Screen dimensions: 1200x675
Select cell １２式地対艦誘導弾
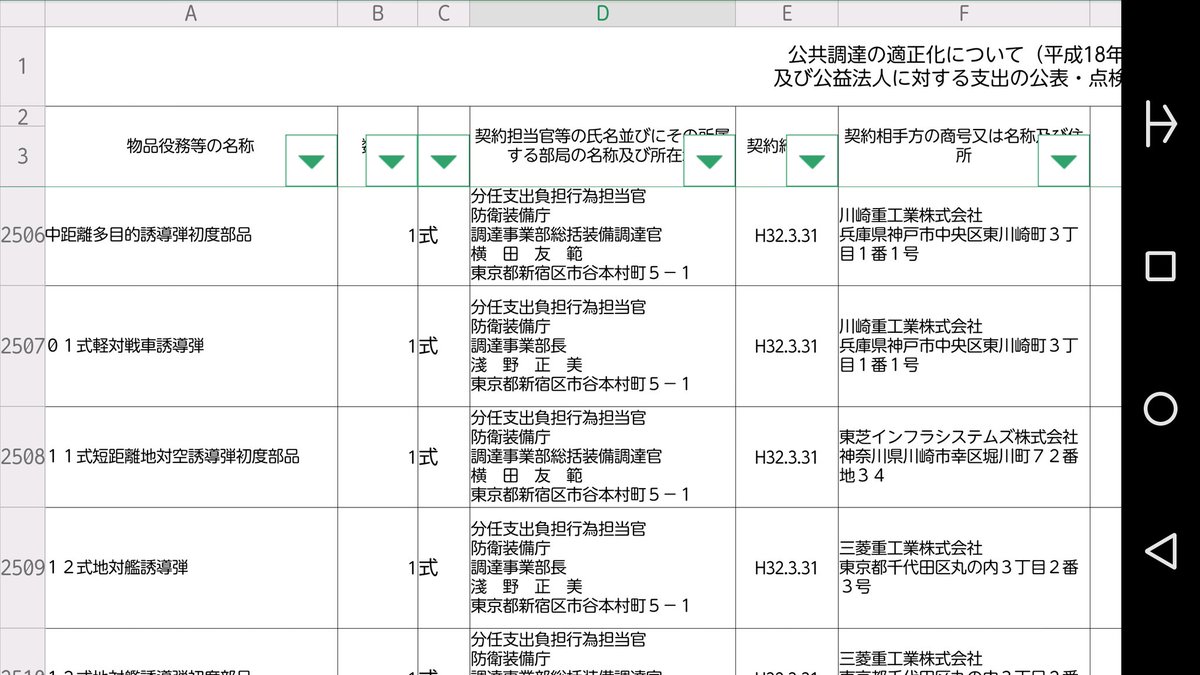point(191,568)
